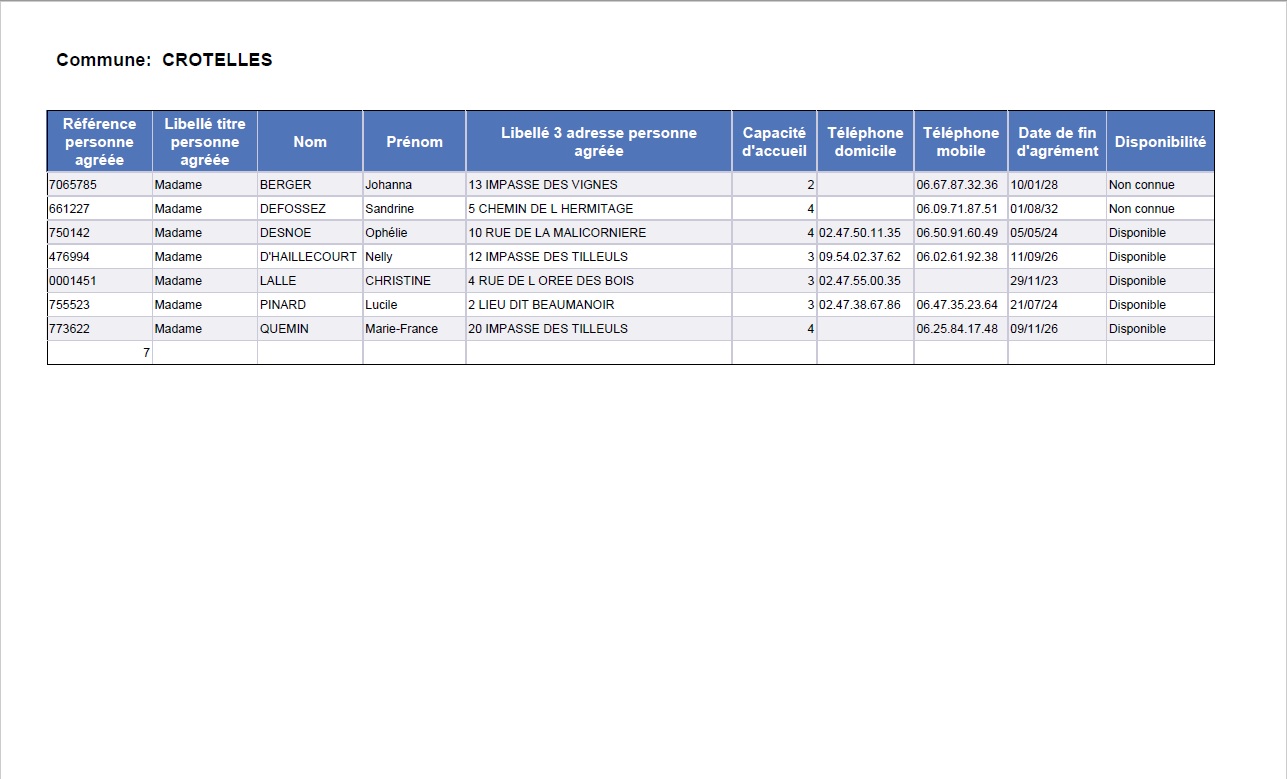
Task: Select first name CHRISTINE
Action: [398, 281]
